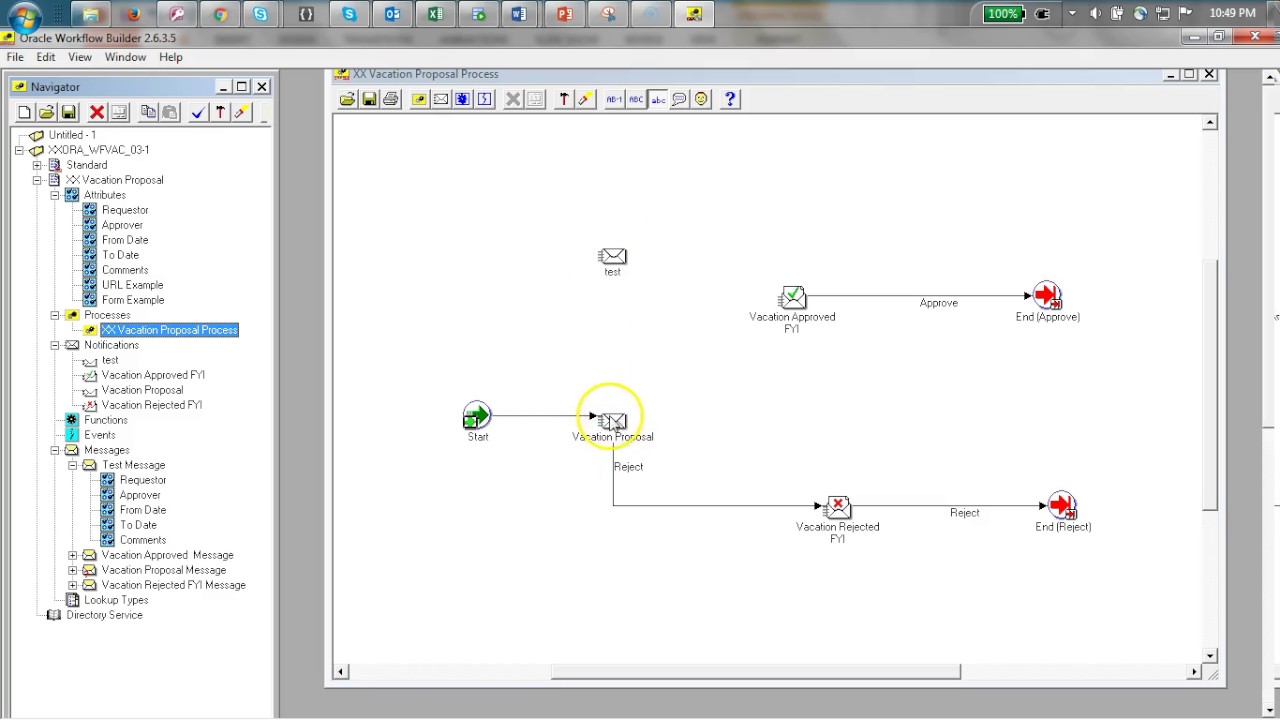This screenshot has height=720, width=1280.
Task: Click the hammer Quick Start icon in Navigator
Action: (x=220, y=113)
